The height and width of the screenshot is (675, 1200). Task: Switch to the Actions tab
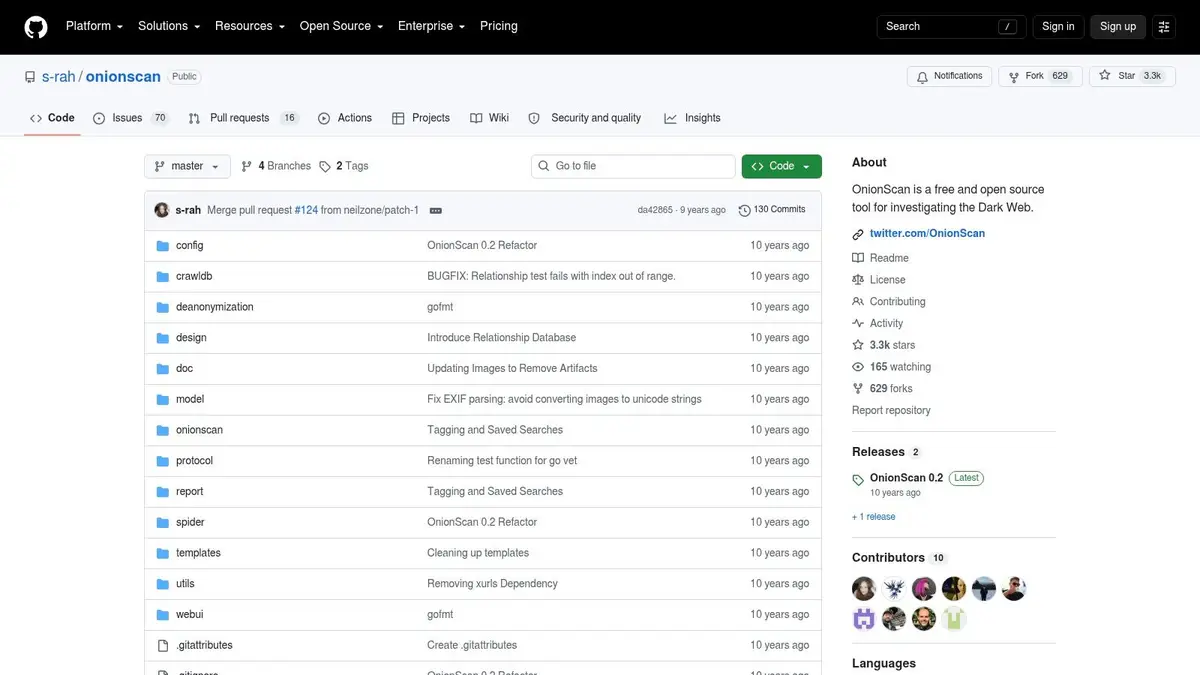pos(345,118)
